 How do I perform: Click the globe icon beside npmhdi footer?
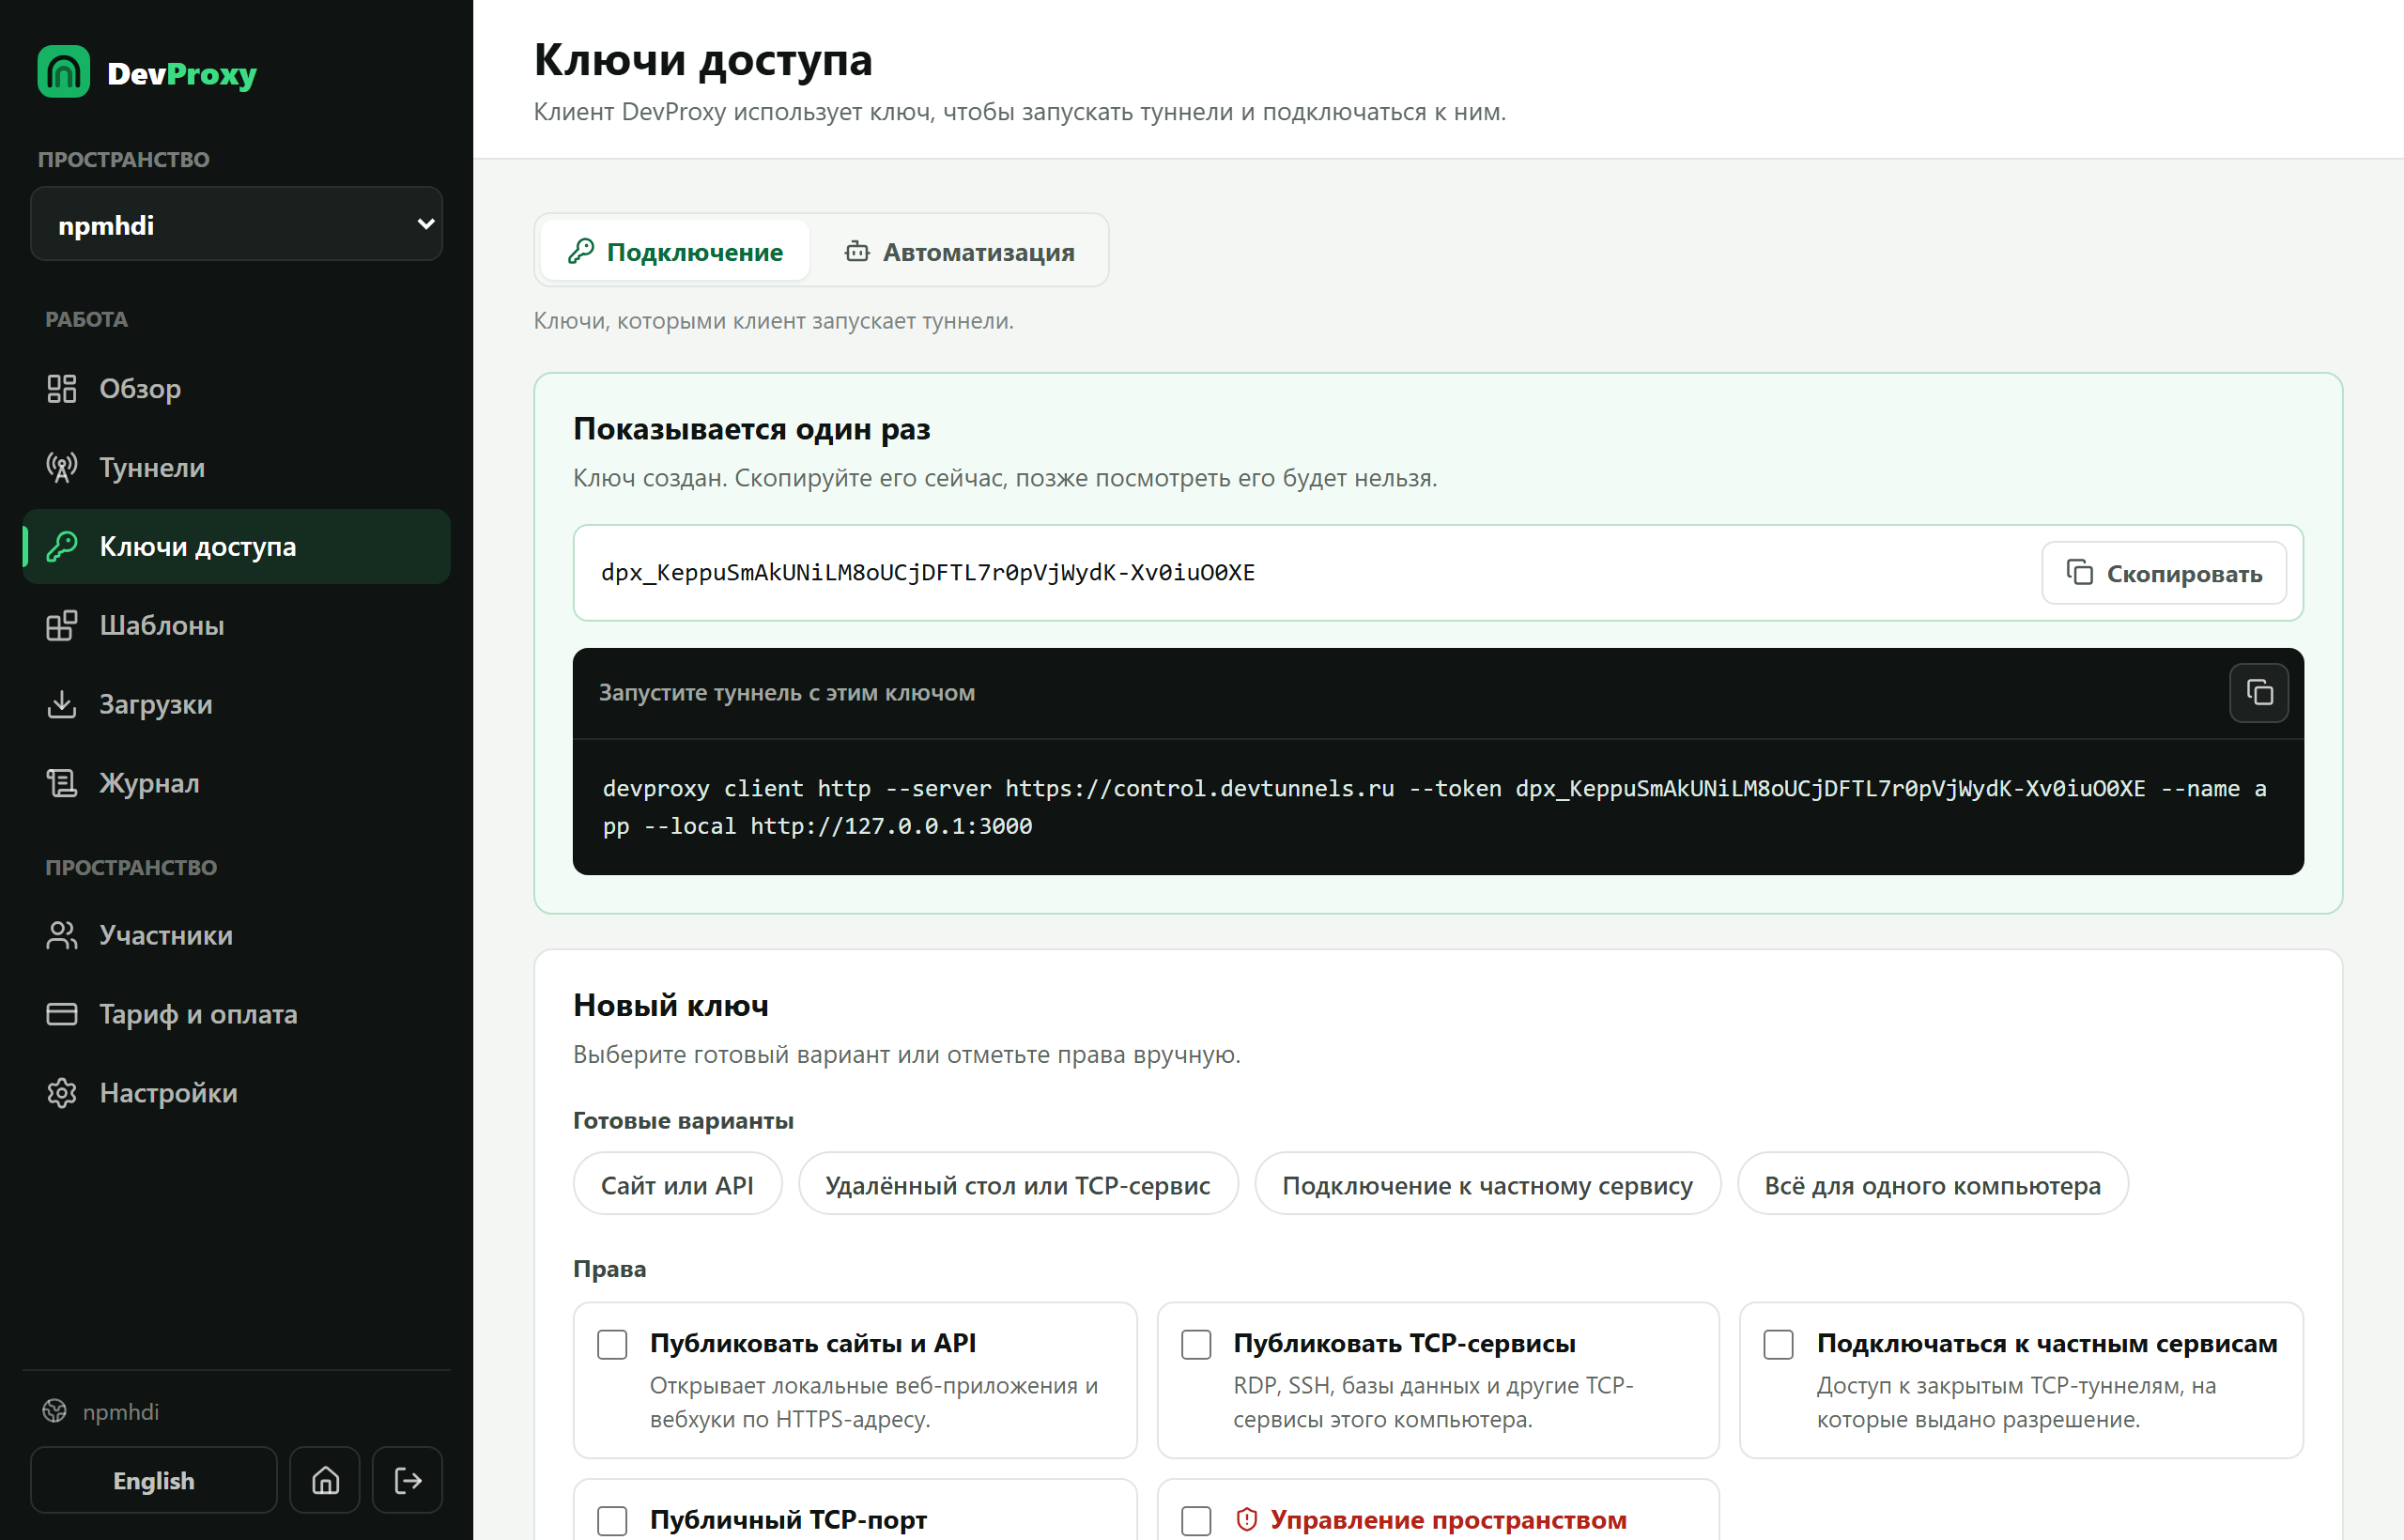point(55,1412)
